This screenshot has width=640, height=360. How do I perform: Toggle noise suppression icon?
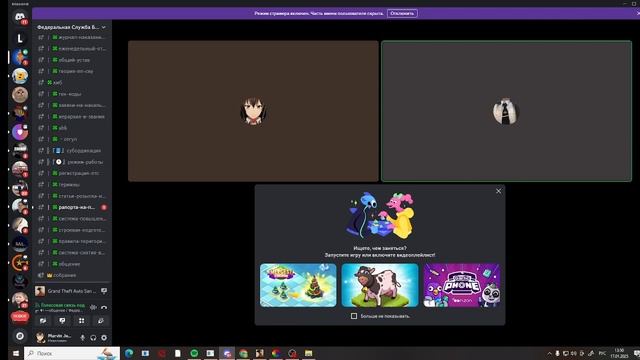tap(93, 307)
